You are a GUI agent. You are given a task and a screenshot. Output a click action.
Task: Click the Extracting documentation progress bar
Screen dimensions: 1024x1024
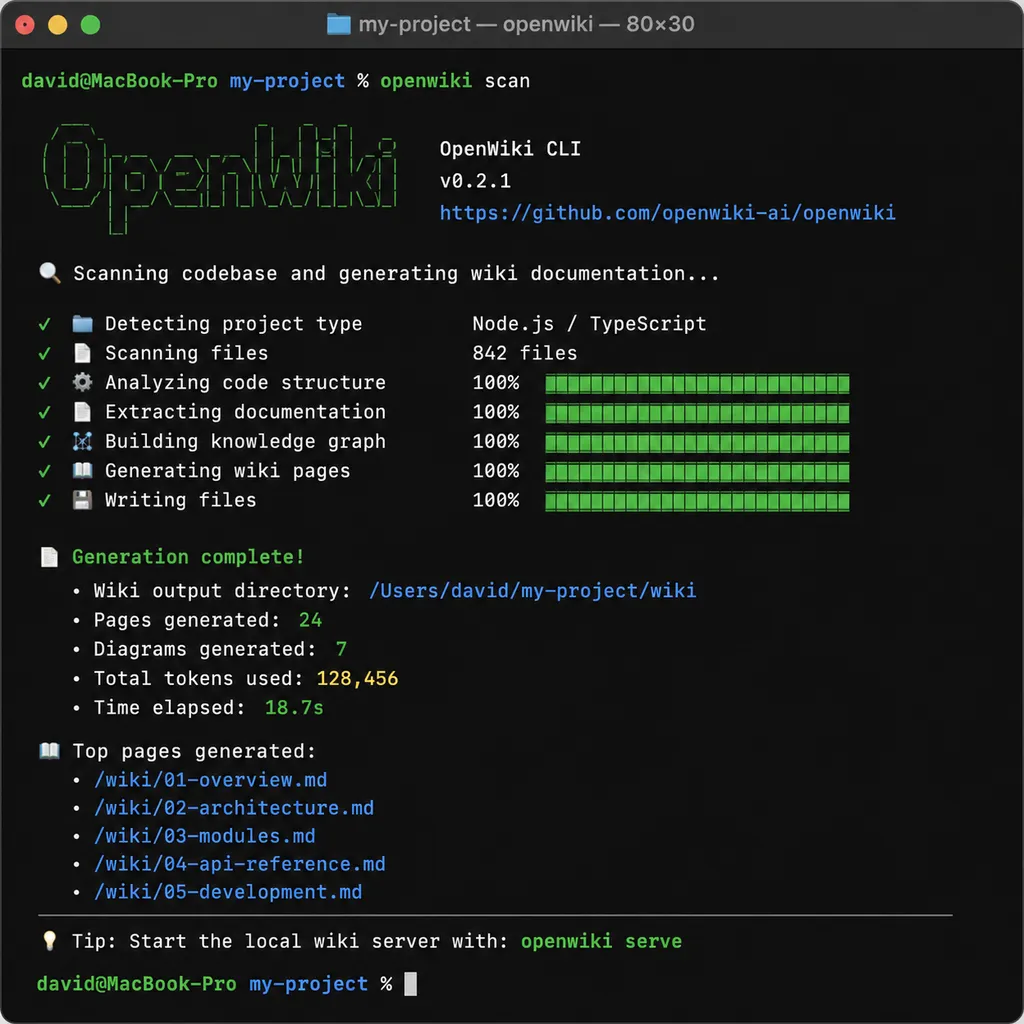[x=697, y=413]
